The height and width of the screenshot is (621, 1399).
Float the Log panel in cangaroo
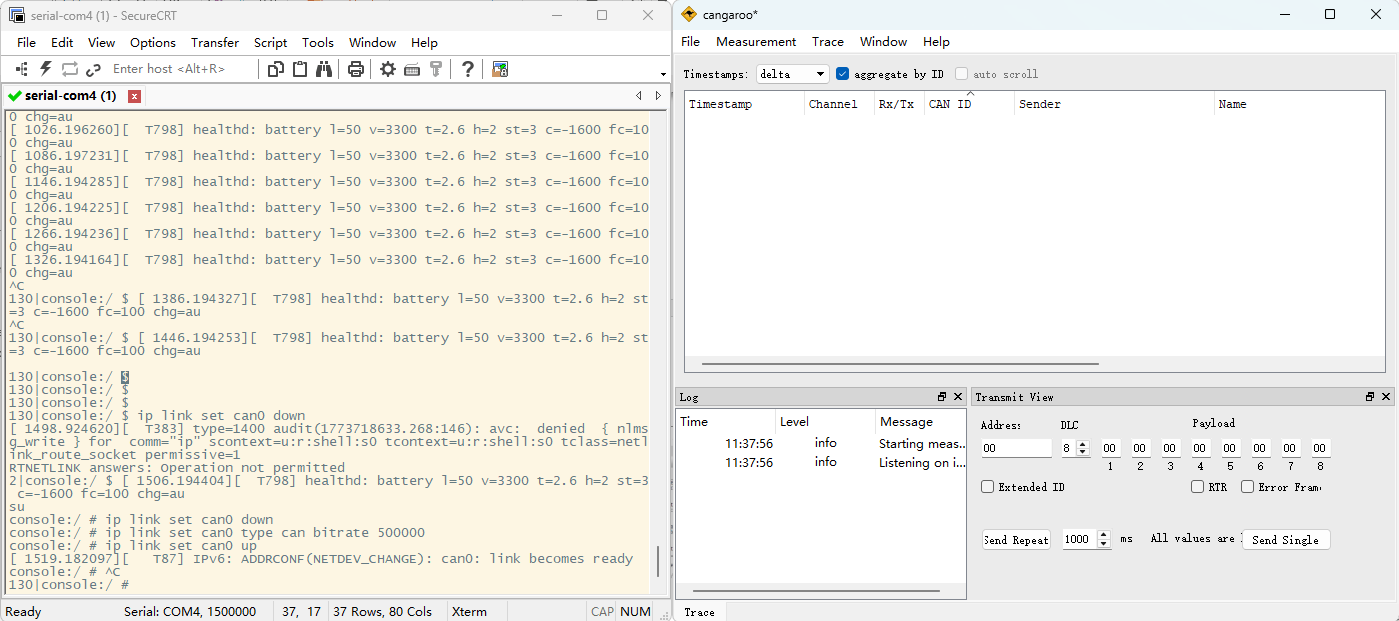click(x=941, y=397)
